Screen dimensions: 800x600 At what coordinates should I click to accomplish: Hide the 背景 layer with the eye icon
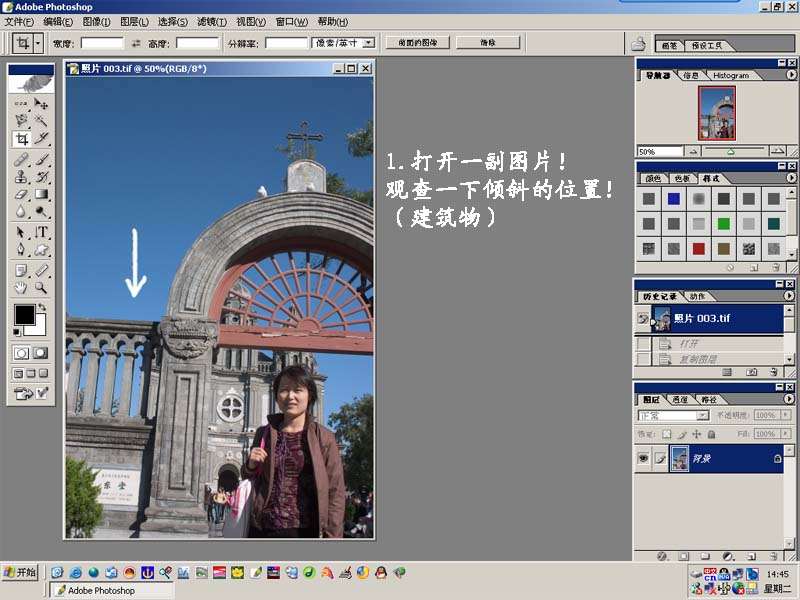pos(643,458)
